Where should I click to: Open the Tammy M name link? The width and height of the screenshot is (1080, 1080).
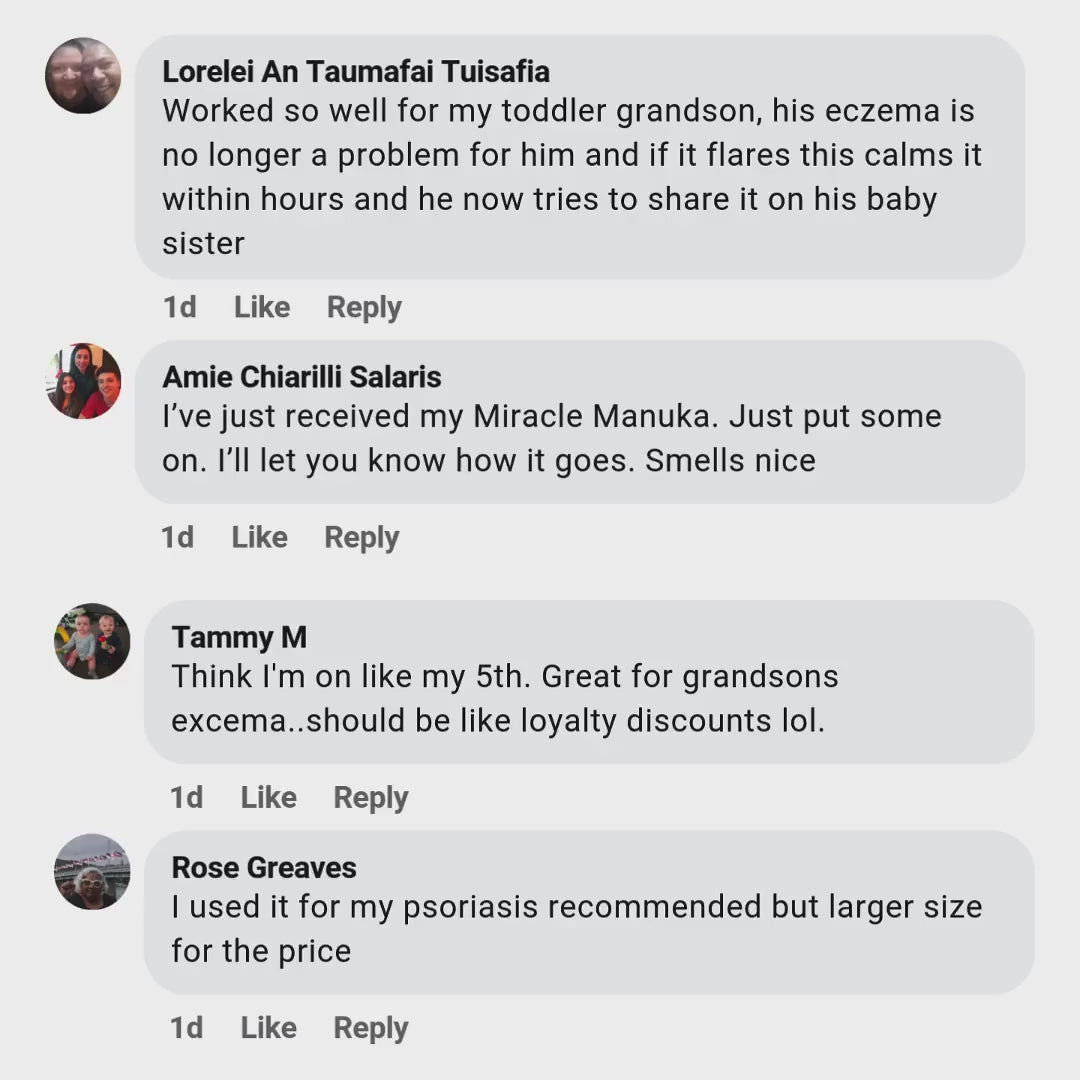[x=239, y=637]
